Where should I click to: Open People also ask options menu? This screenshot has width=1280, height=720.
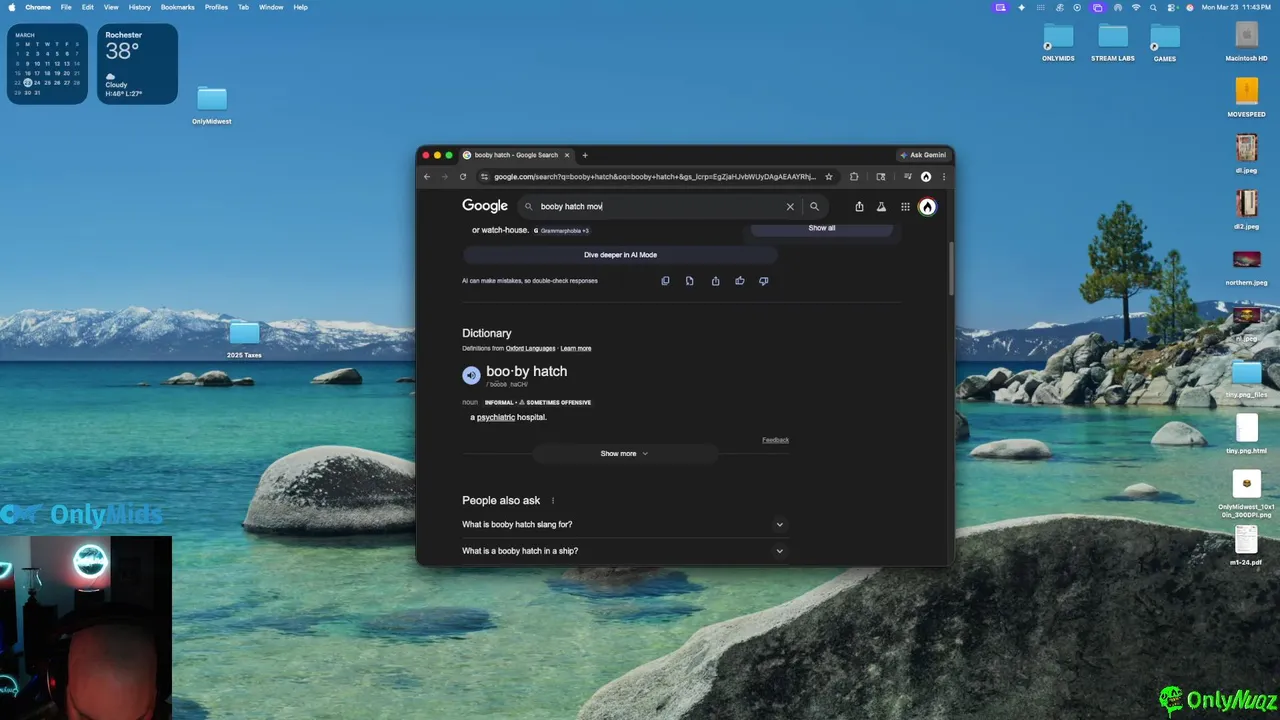tap(552, 501)
